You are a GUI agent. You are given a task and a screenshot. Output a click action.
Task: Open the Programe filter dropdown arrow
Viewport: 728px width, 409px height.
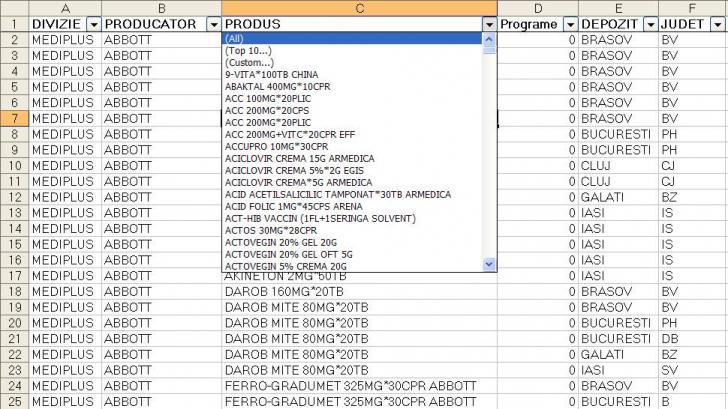tap(570, 24)
